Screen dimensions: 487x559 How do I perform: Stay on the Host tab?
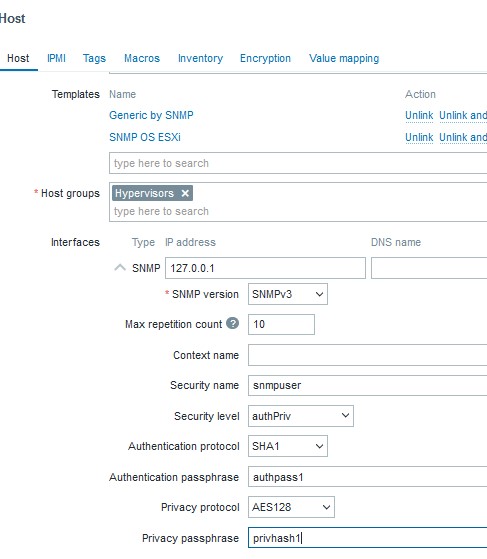click(18, 58)
